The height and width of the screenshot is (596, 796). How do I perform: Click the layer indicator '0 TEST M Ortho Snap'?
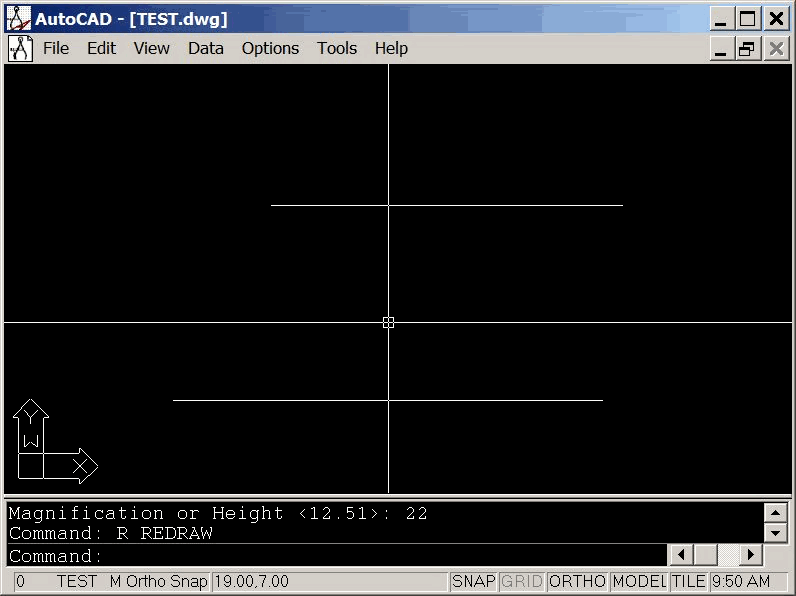click(x=111, y=581)
